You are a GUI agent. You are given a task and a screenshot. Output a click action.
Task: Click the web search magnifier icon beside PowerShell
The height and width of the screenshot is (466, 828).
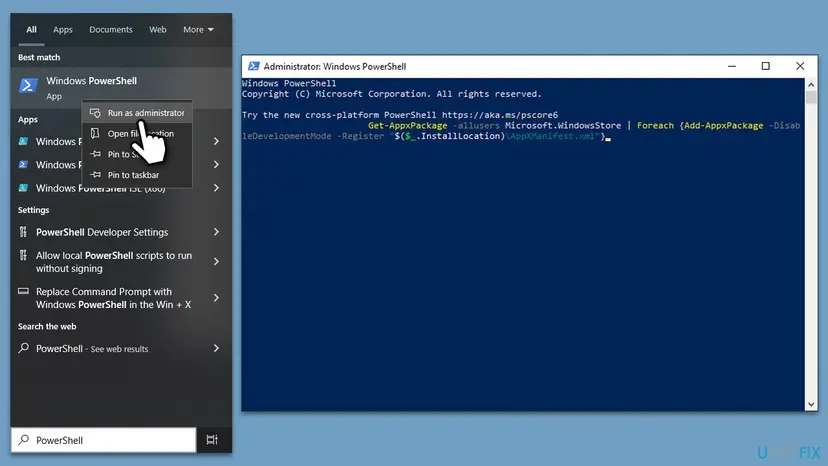[23, 348]
